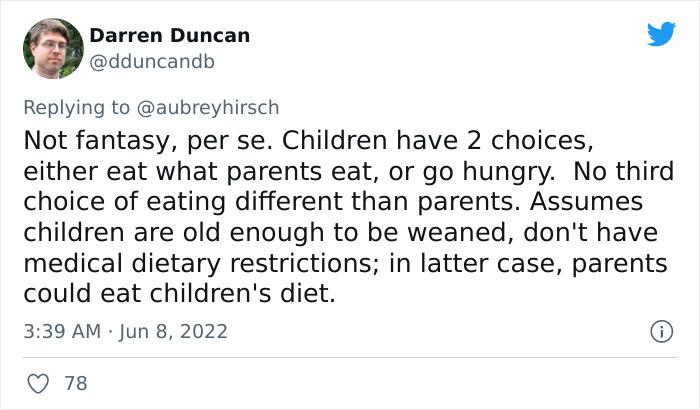Click the blue Twitter bird logo

click(661, 33)
